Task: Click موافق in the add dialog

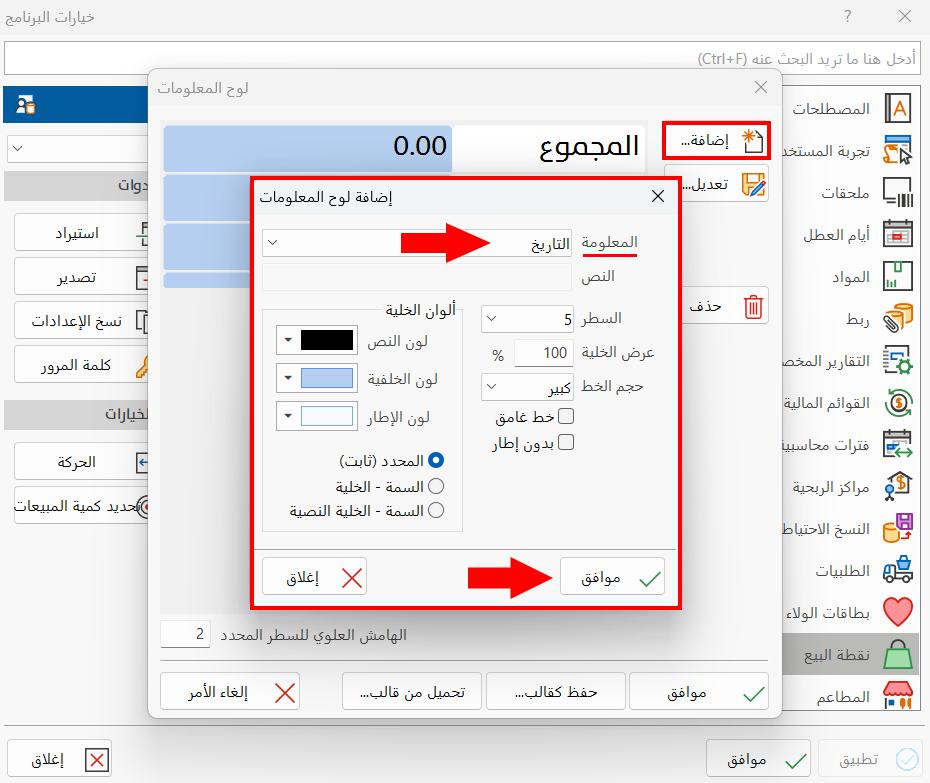Action: click(x=612, y=575)
